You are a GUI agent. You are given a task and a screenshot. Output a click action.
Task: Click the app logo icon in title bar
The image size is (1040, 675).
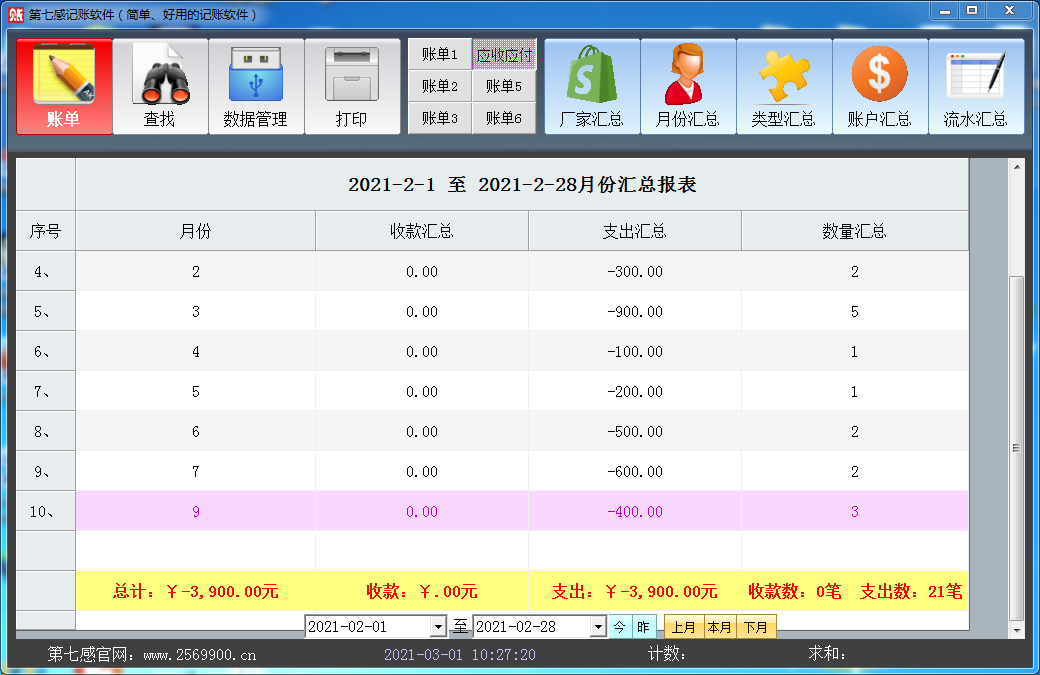[x=16, y=15]
